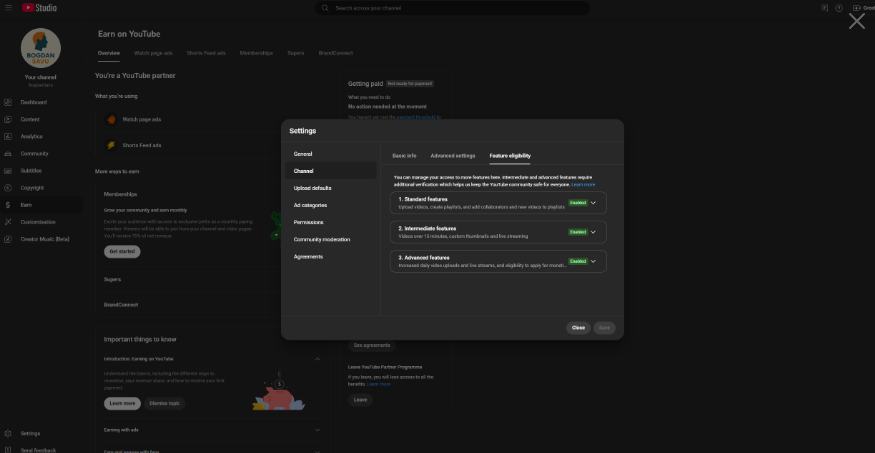Open the Watch page ads tab
This screenshot has width=875, height=453.
point(153,53)
